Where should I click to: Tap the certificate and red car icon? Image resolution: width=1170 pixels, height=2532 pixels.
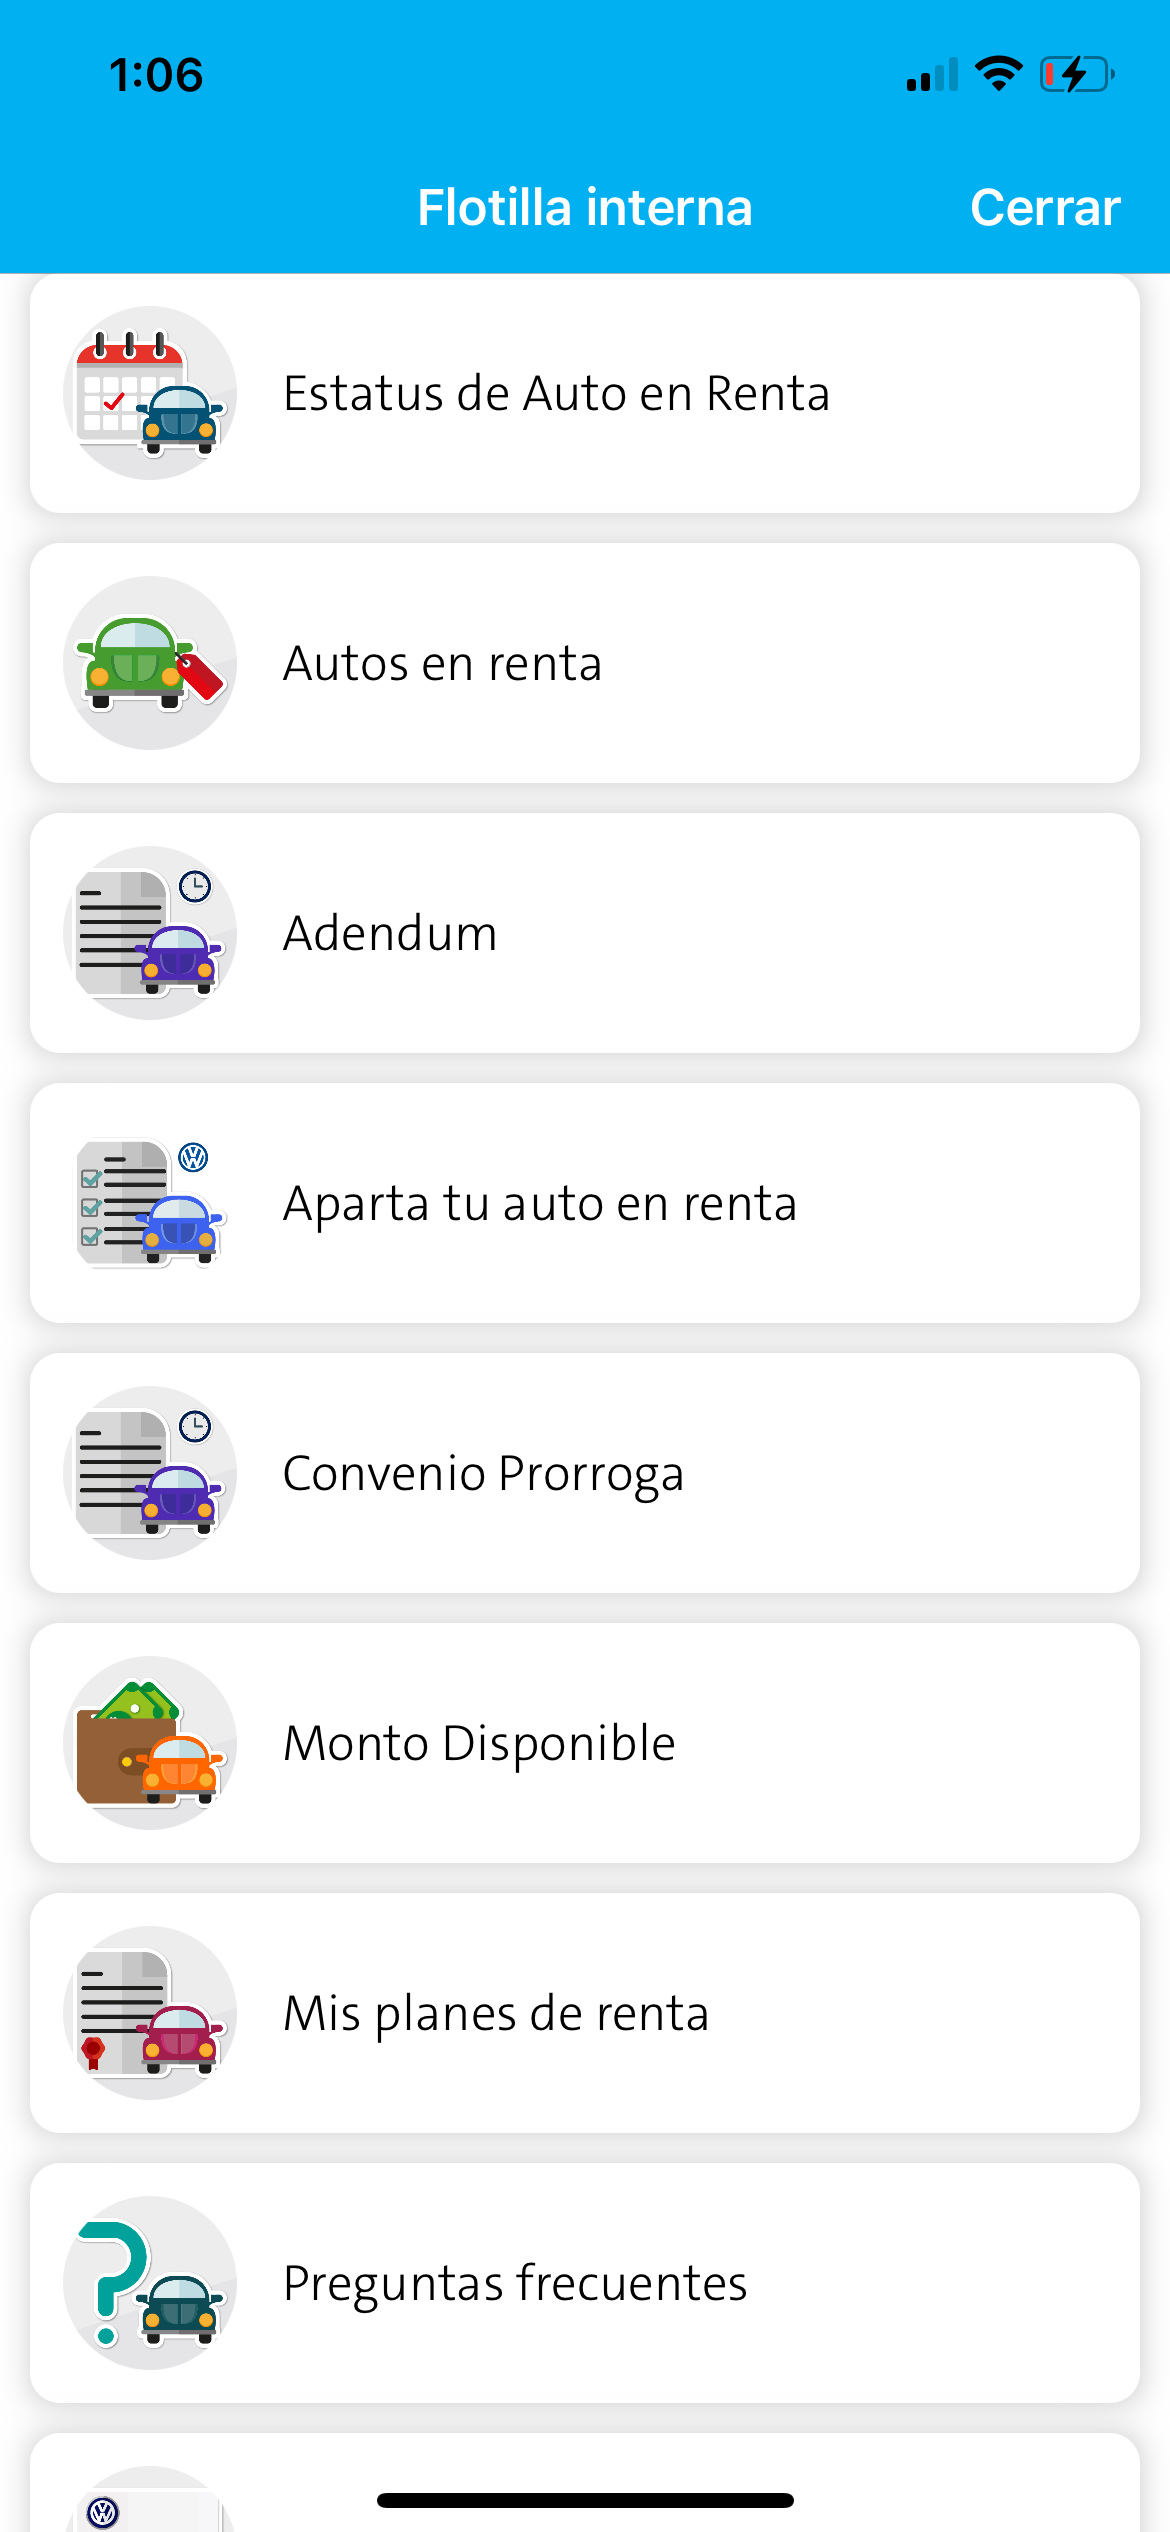[150, 2013]
